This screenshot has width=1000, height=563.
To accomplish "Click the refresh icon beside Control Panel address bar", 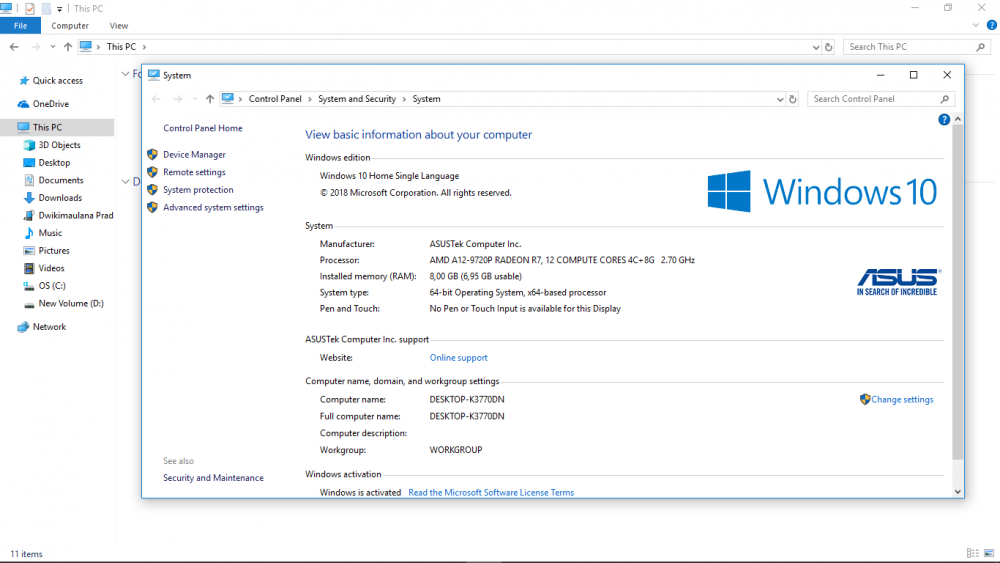I will pyautogui.click(x=793, y=99).
